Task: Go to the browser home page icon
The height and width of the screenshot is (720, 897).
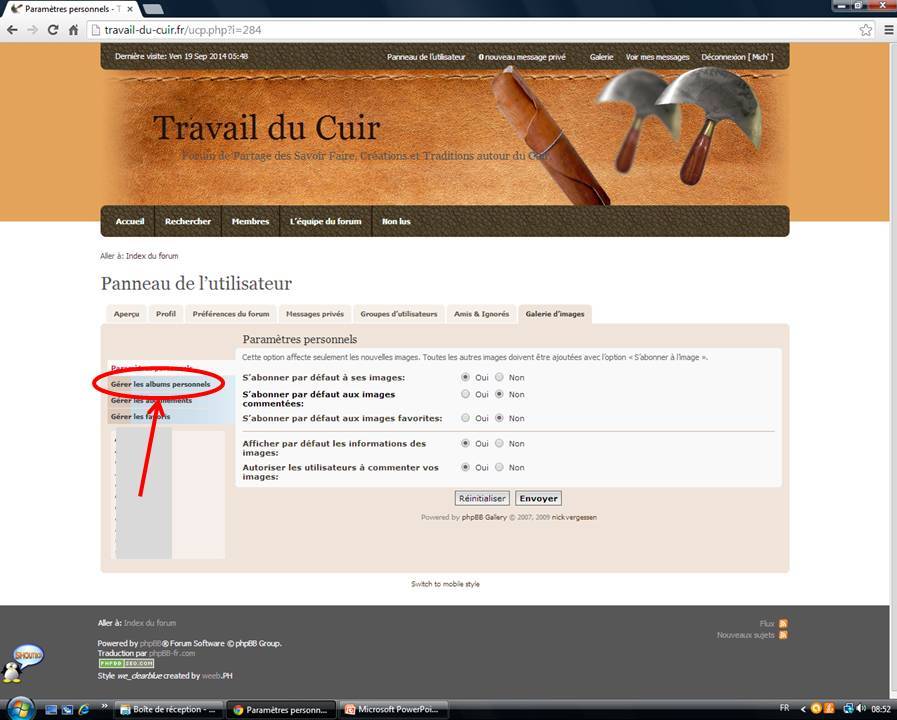Action: [x=73, y=30]
